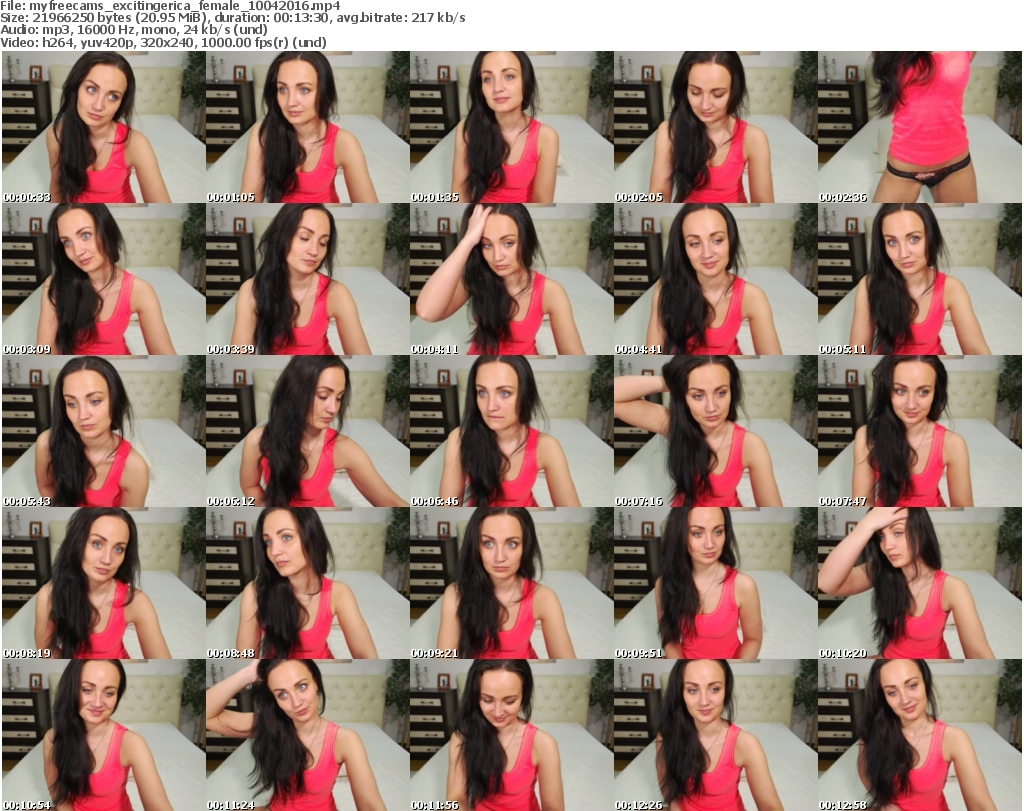Open the frame at 00:03:09
1024x811 pixels.
pyautogui.click(x=103, y=279)
